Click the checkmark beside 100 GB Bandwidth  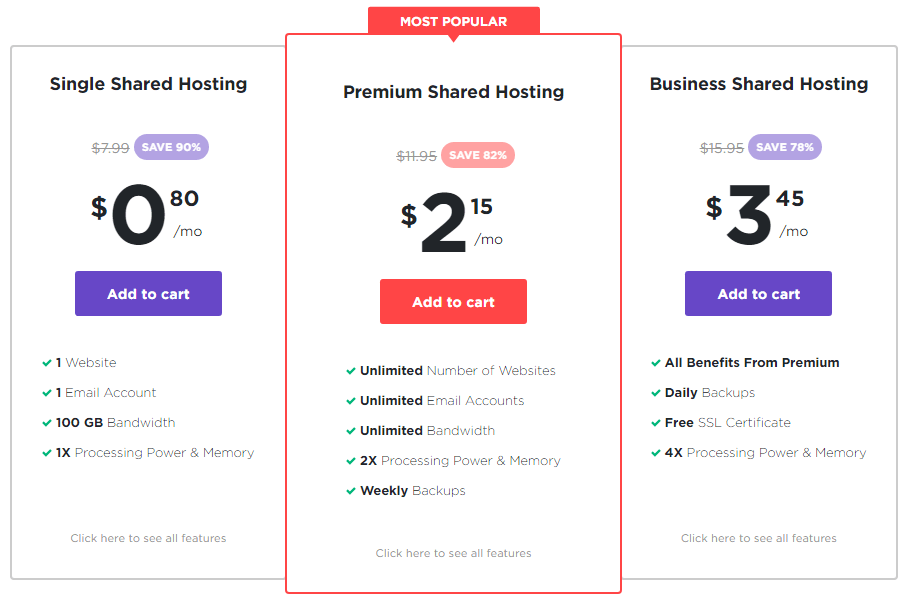point(47,423)
